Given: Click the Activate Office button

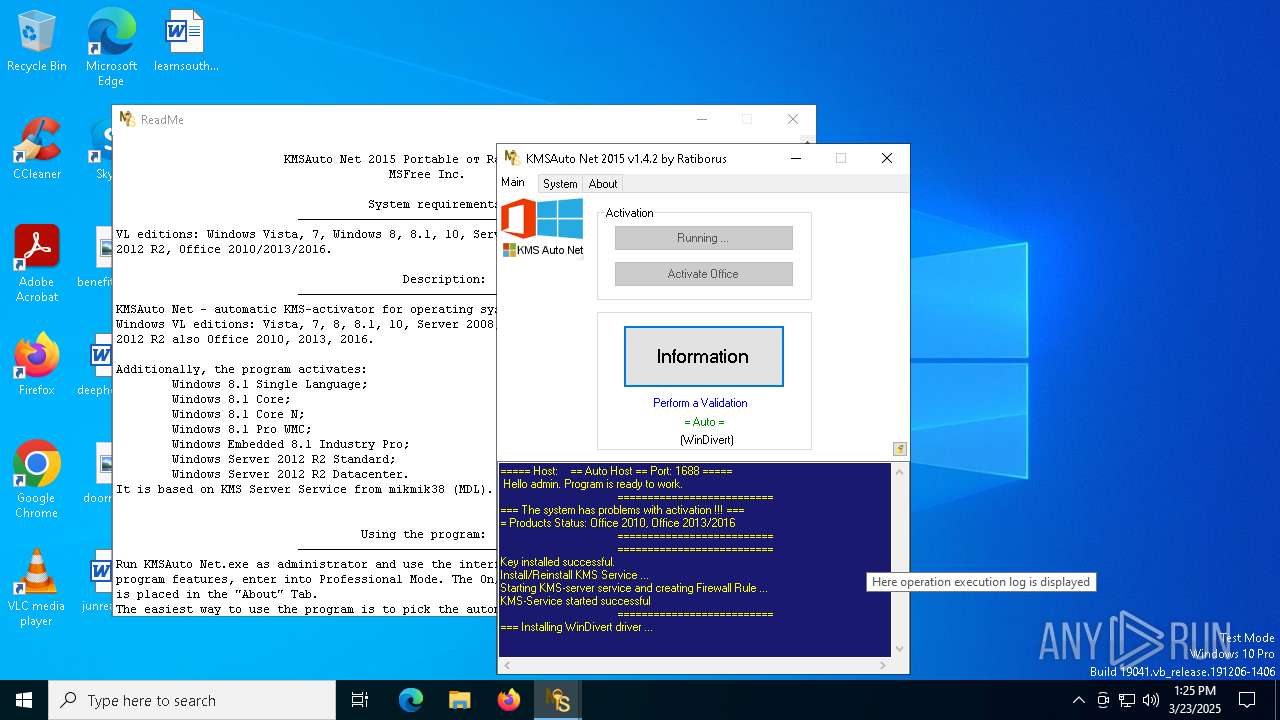Looking at the screenshot, I should [x=703, y=274].
